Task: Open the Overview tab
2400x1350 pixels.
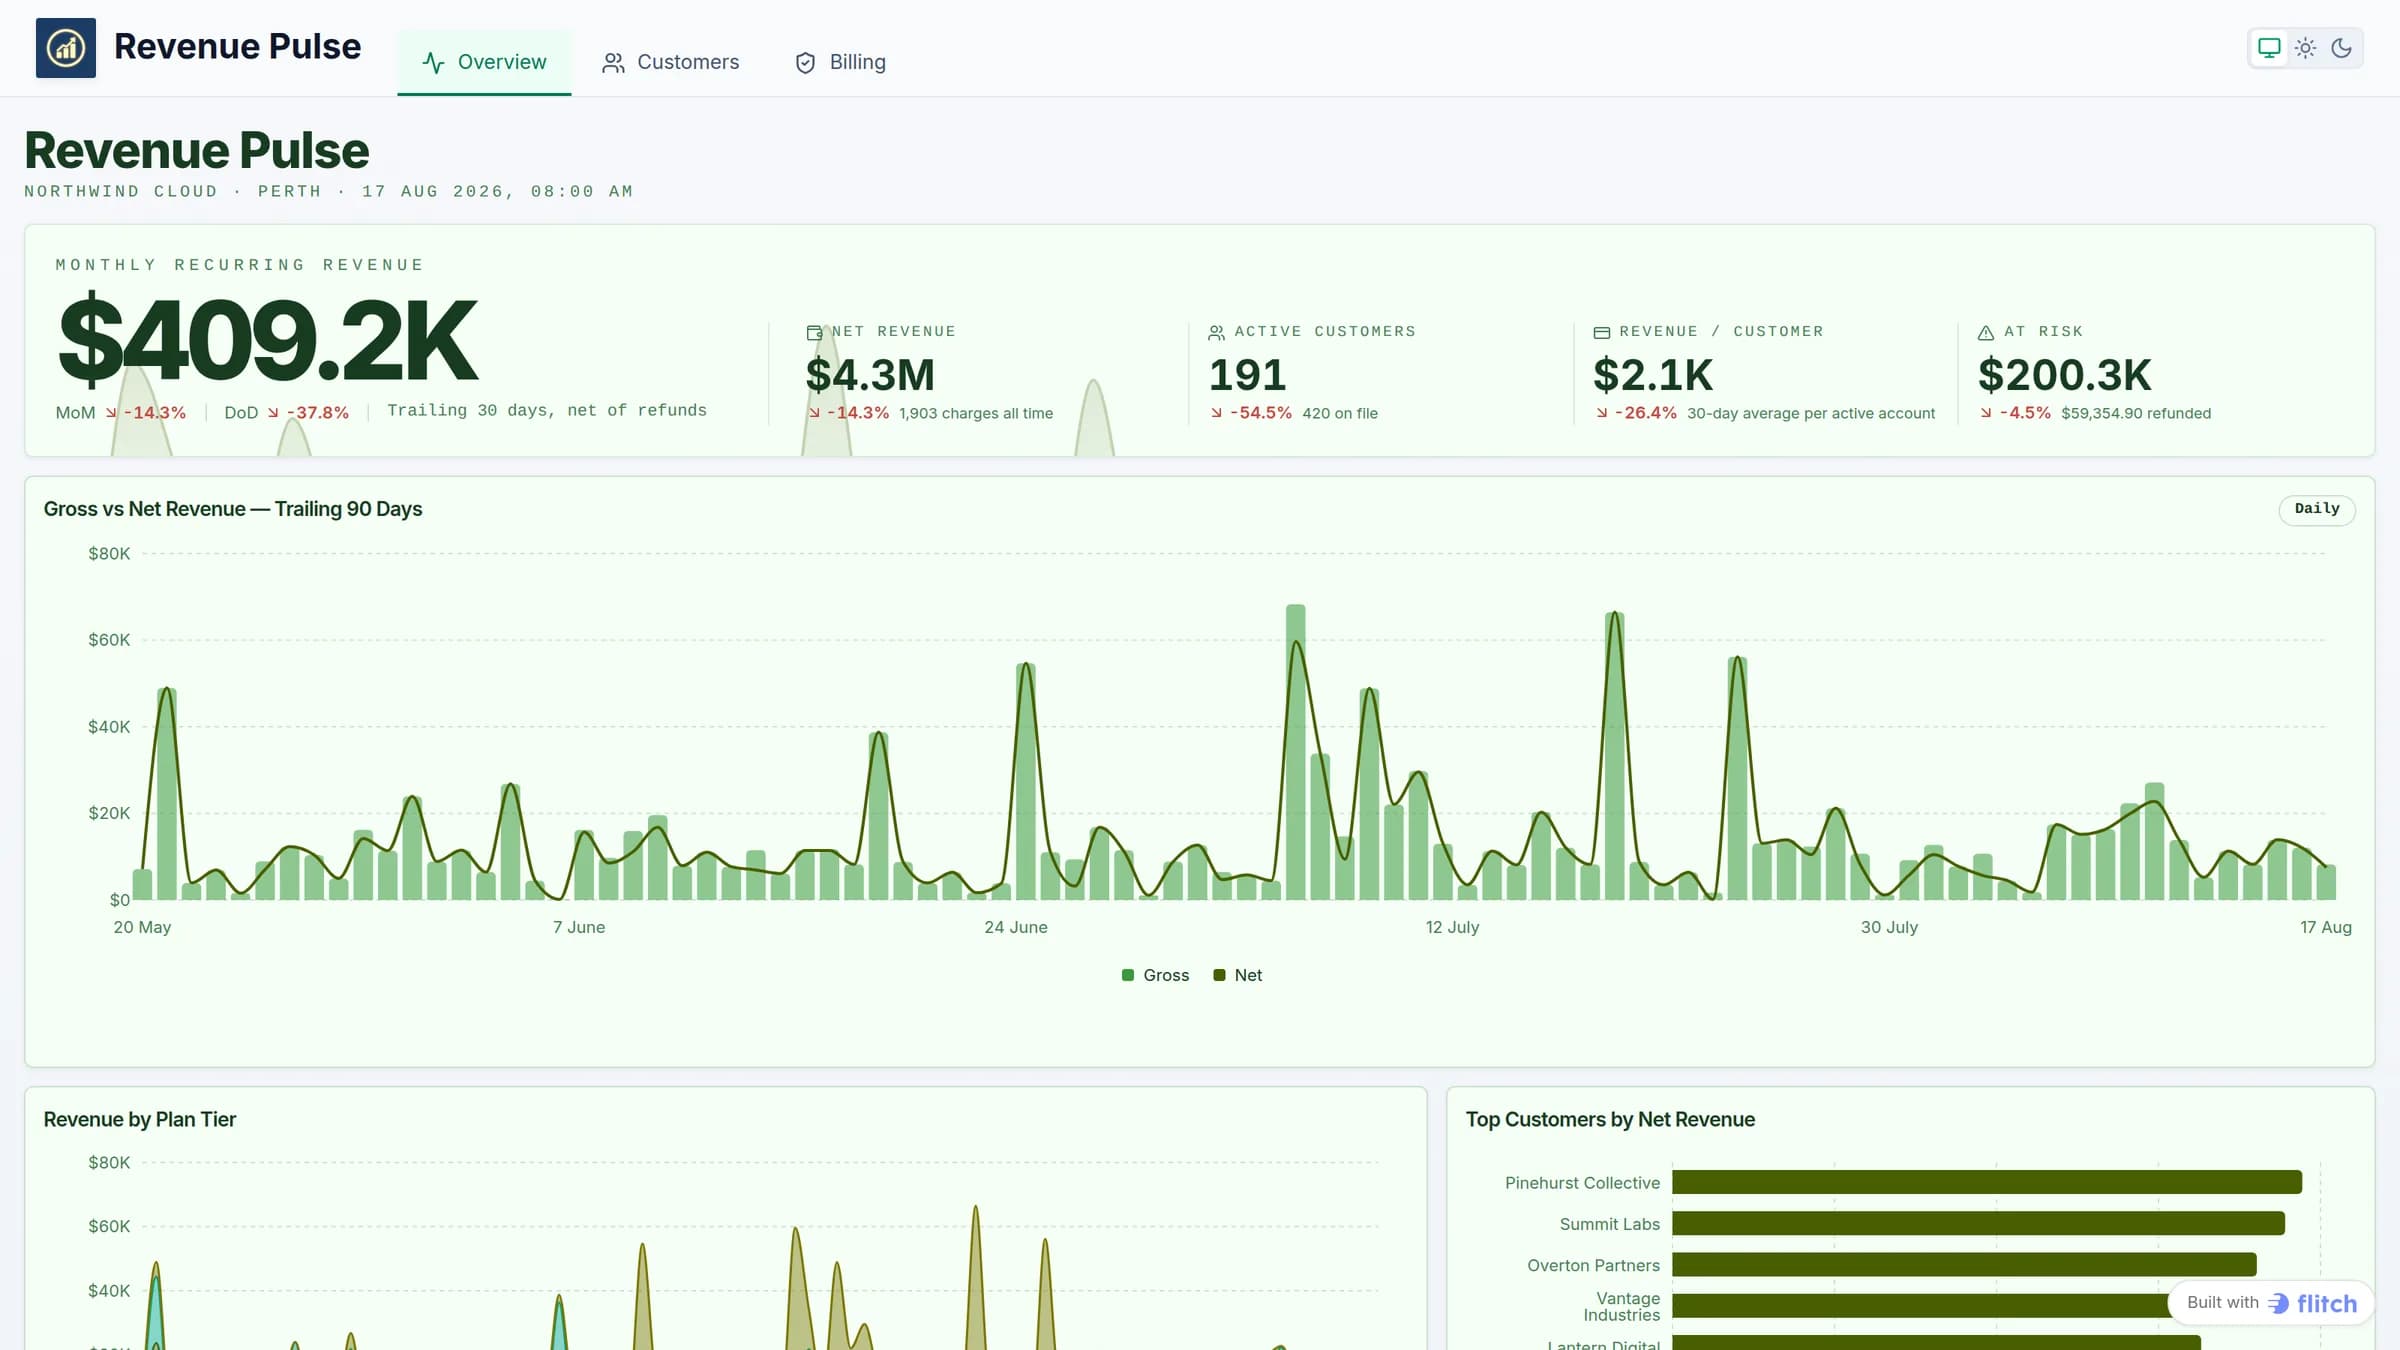Action: [x=484, y=62]
